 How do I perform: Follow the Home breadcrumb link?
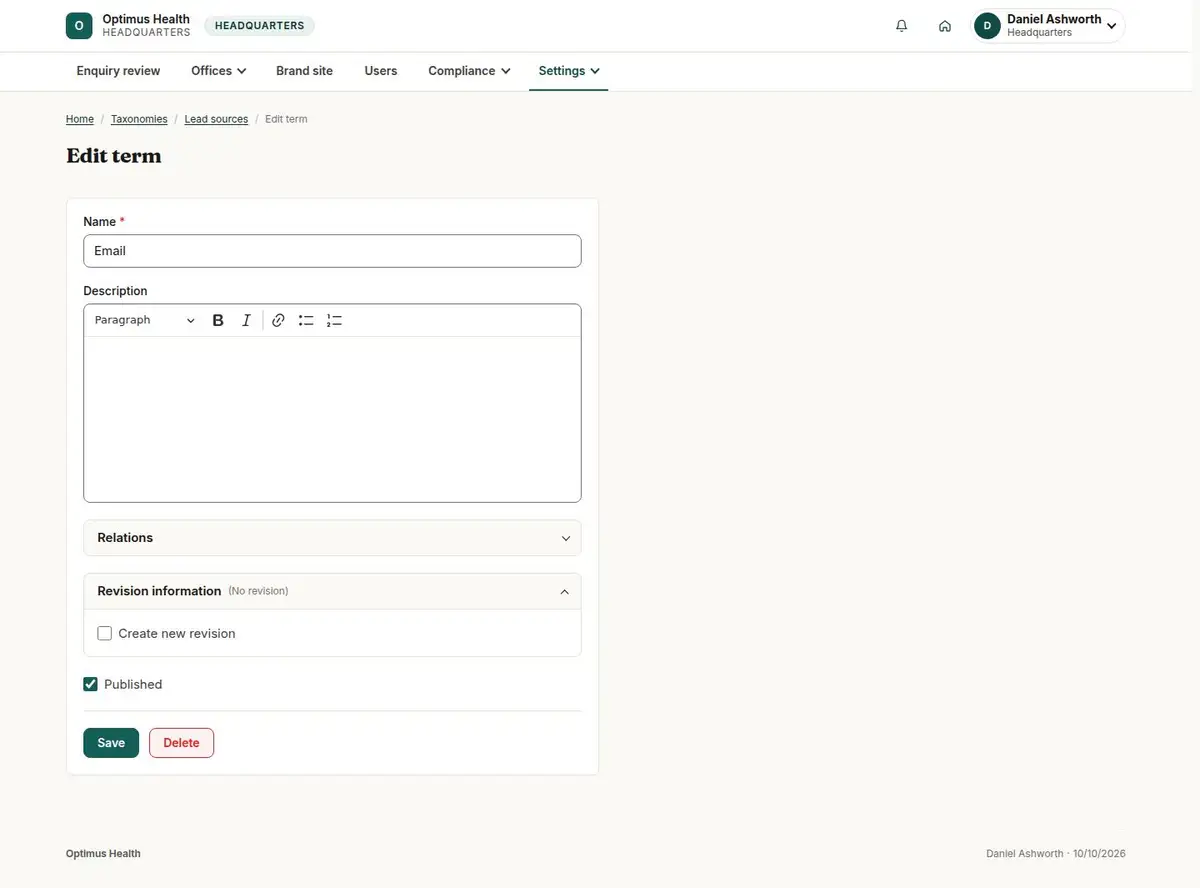pos(80,119)
